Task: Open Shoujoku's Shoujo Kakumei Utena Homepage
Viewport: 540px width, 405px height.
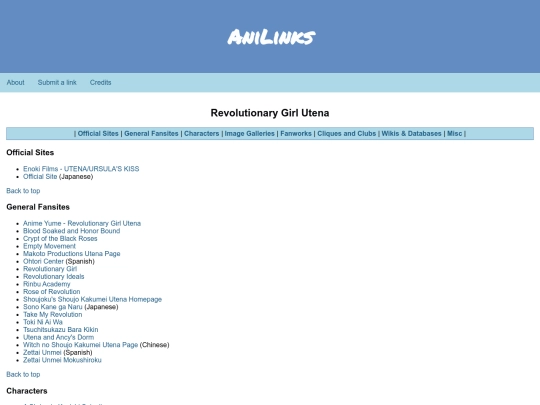Action: tap(92, 299)
